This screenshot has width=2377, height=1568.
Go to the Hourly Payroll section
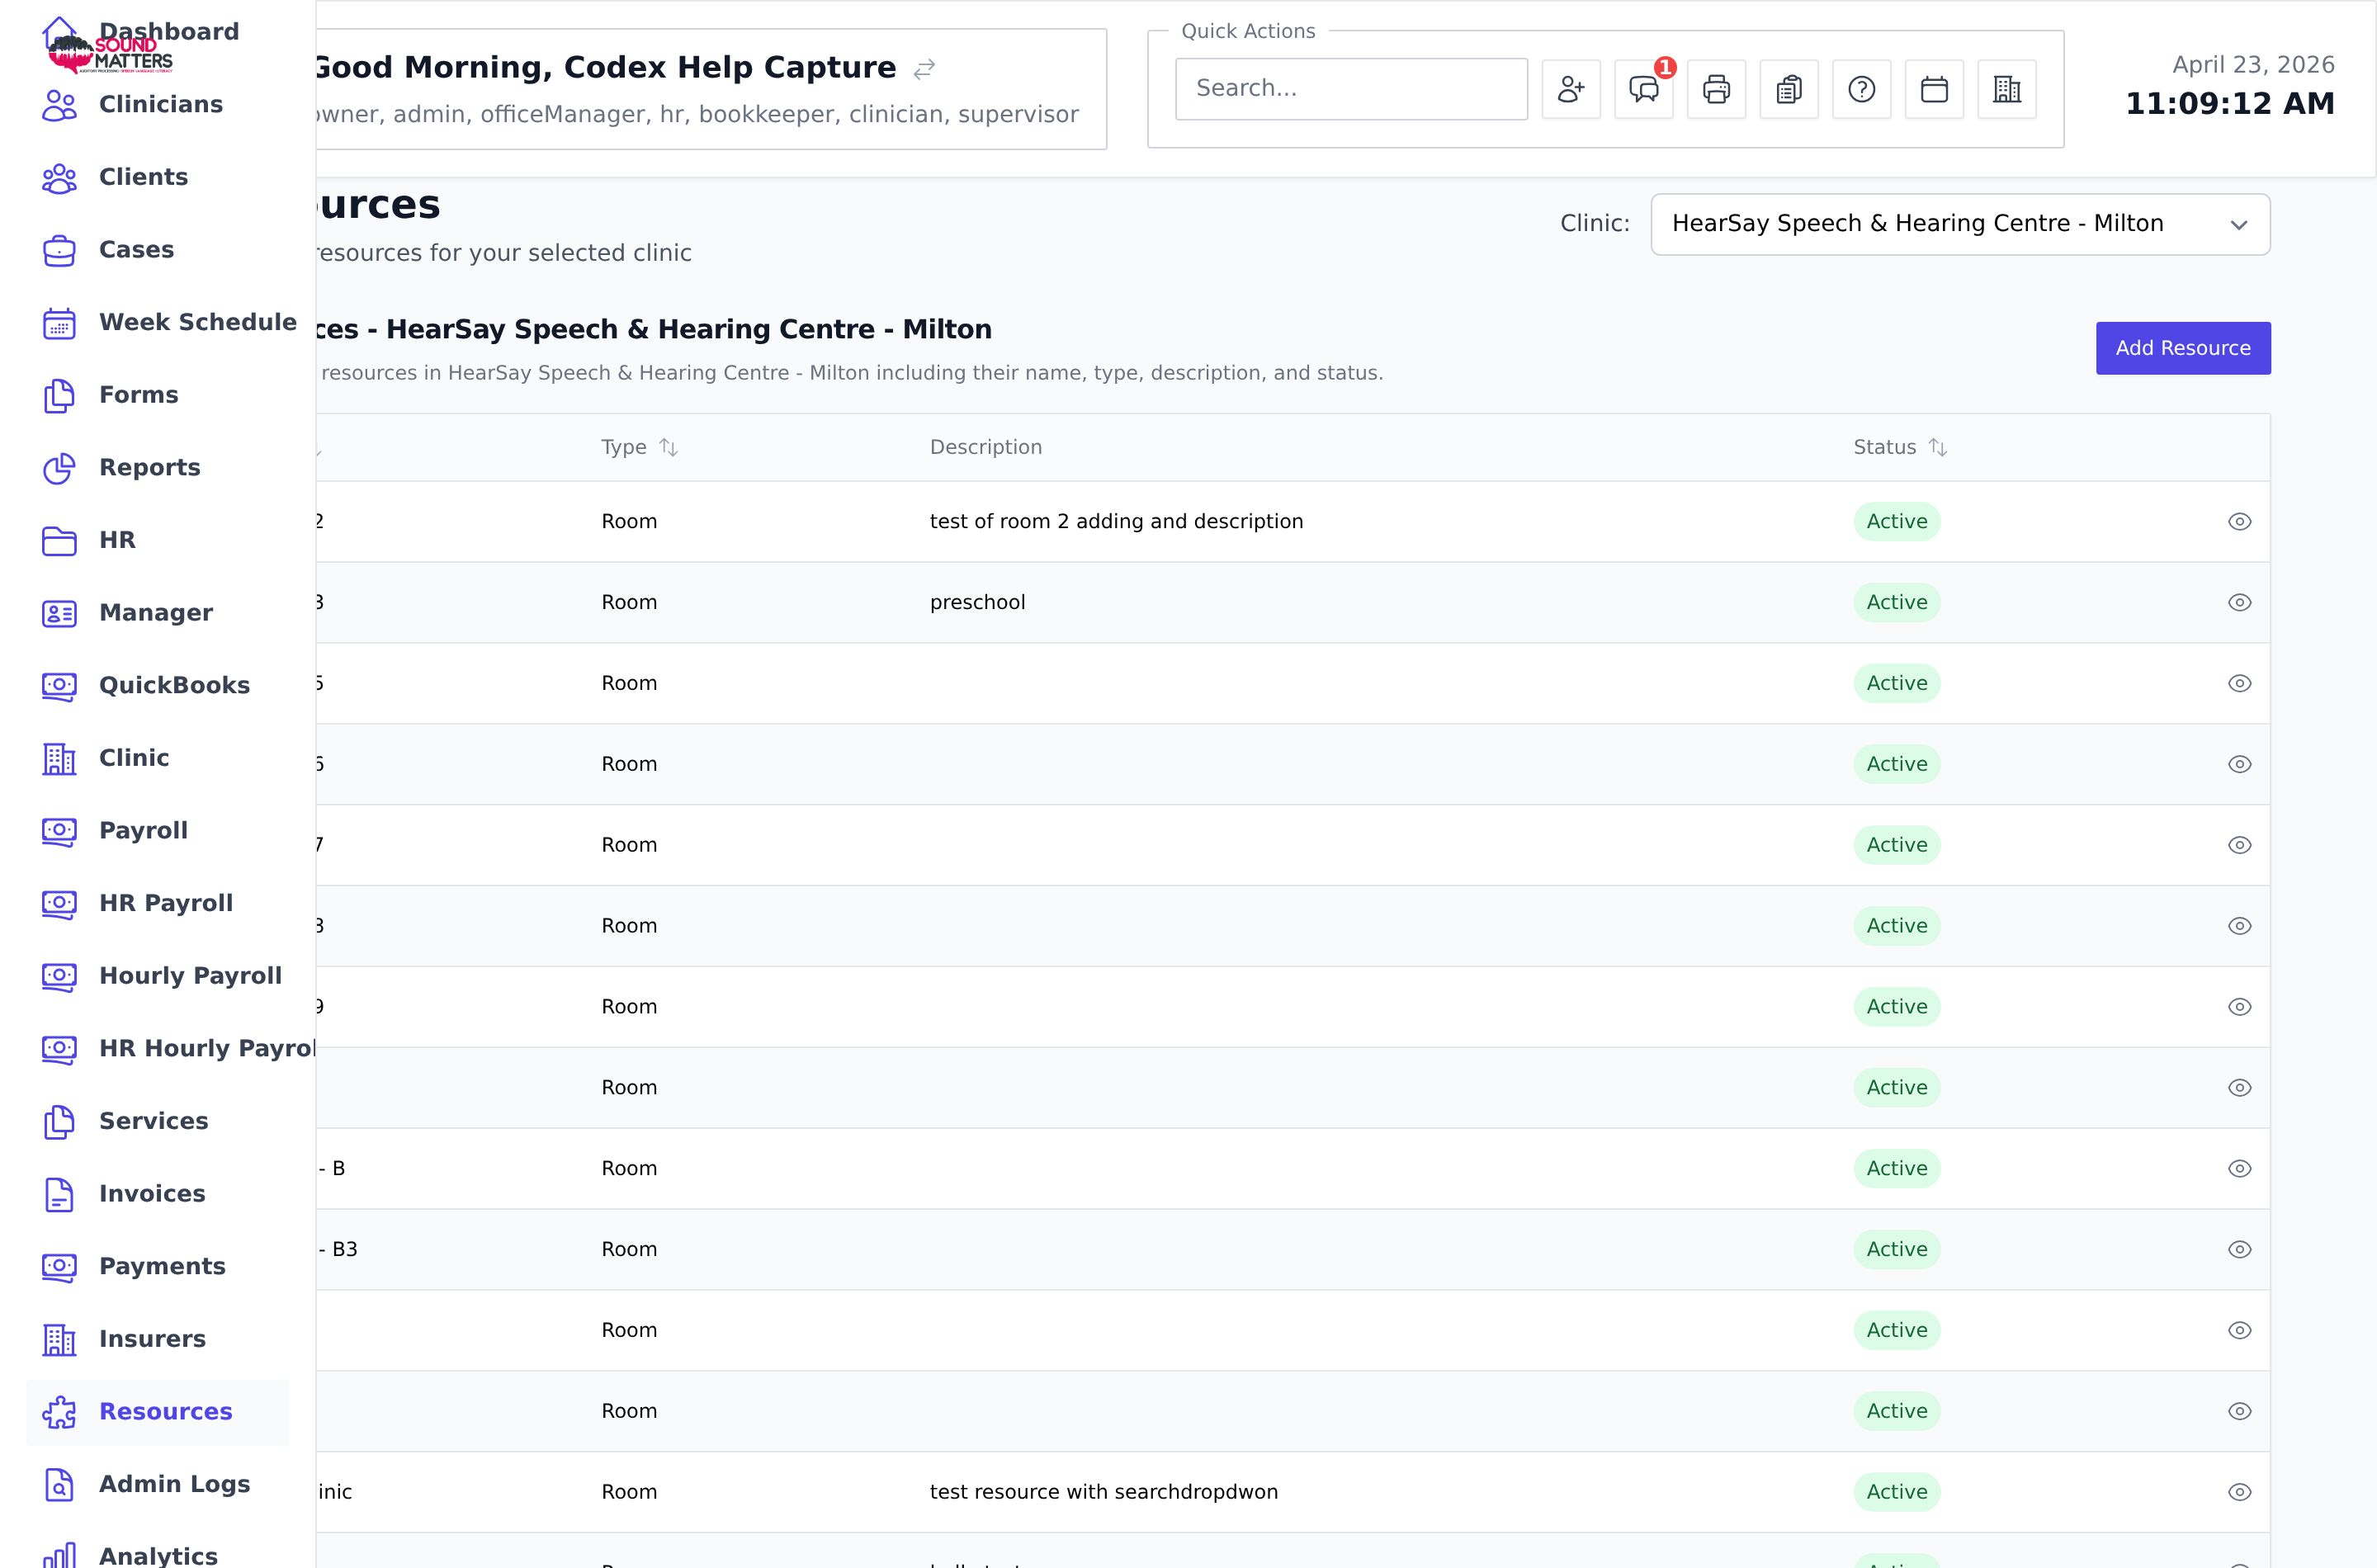[x=190, y=975]
